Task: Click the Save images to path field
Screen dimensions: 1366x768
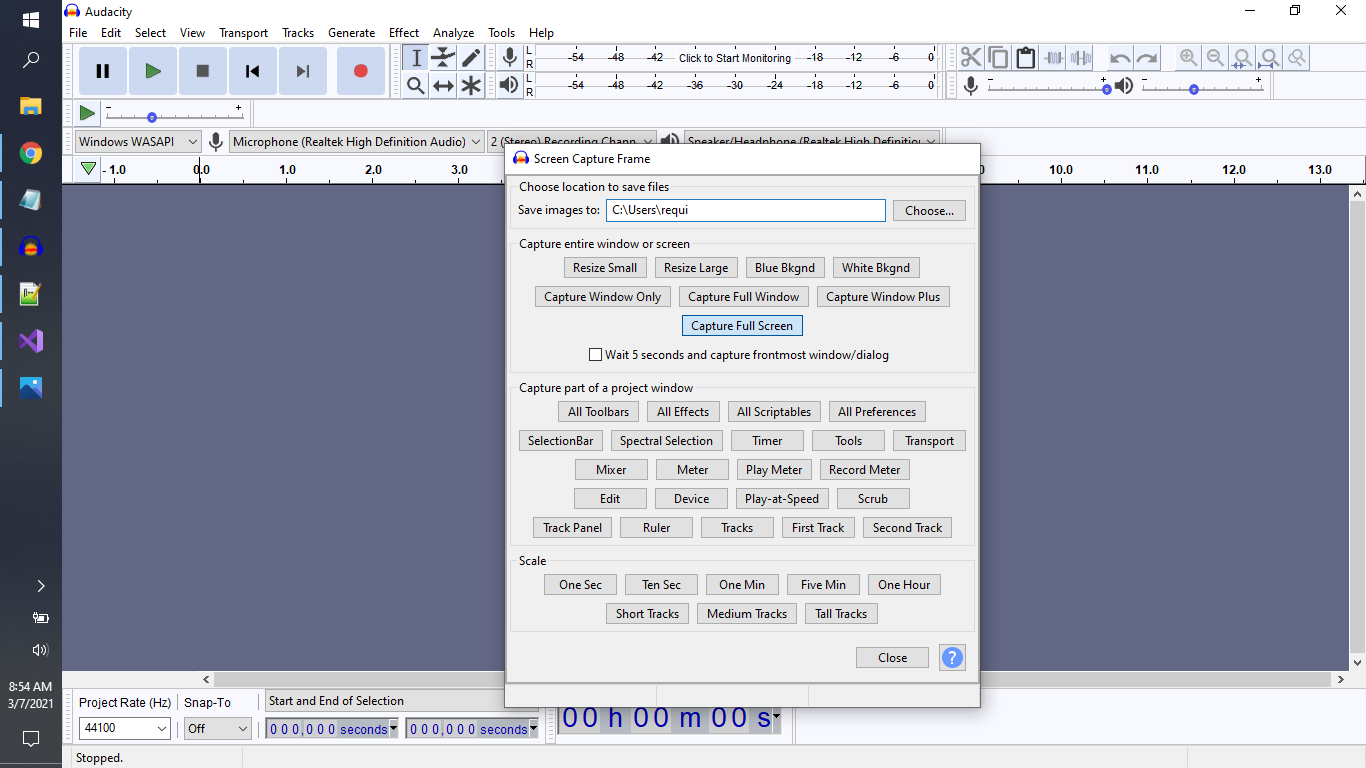Action: tap(746, 211)
